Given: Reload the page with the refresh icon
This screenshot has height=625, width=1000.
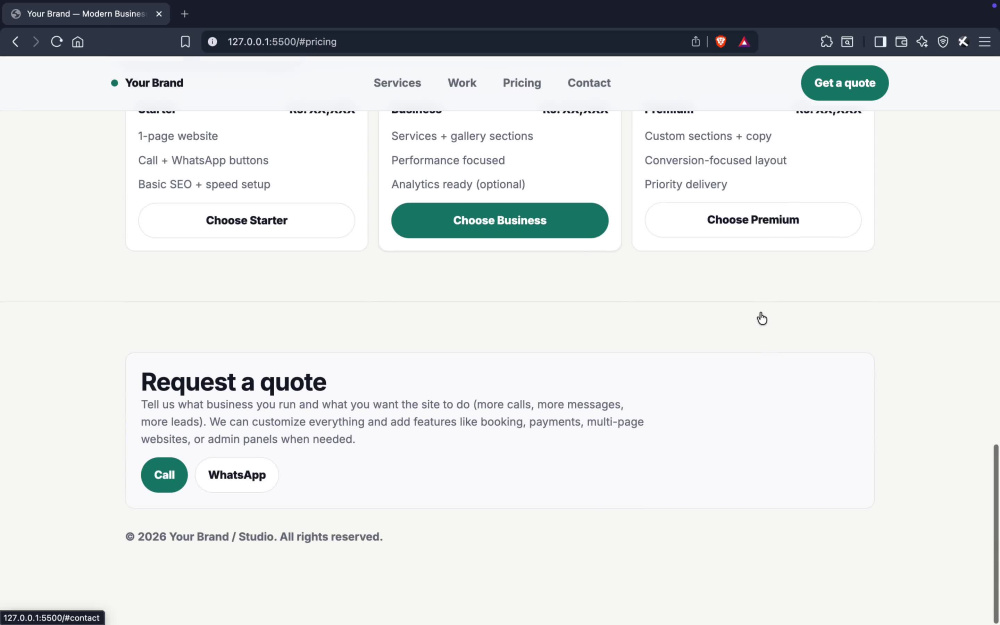Looking at the screenshot, I should click(x=57, y=41).
